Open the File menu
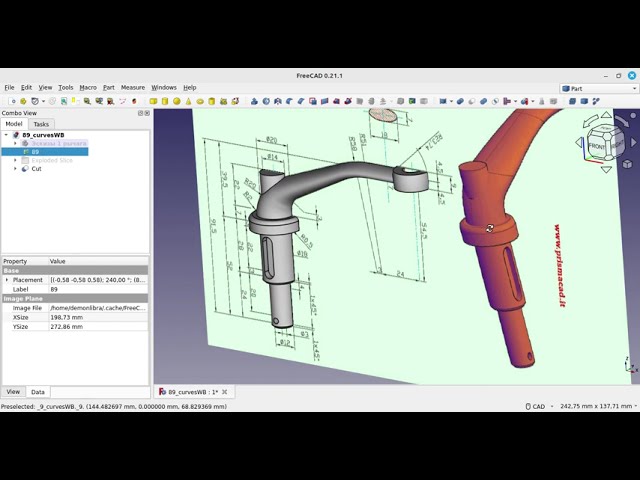The width and height of the screenshot is (640, 480). coord(9,87)
